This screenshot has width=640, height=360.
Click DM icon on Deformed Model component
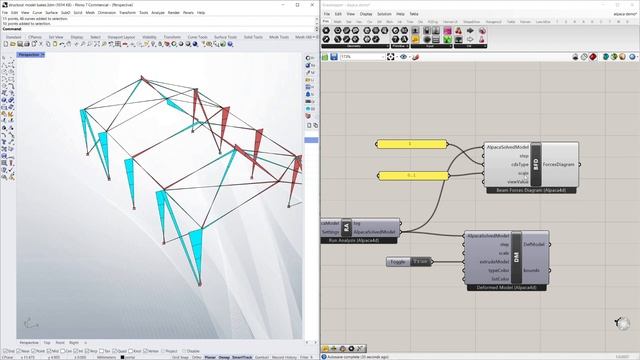pyautogui.click(x=516, y=257)
